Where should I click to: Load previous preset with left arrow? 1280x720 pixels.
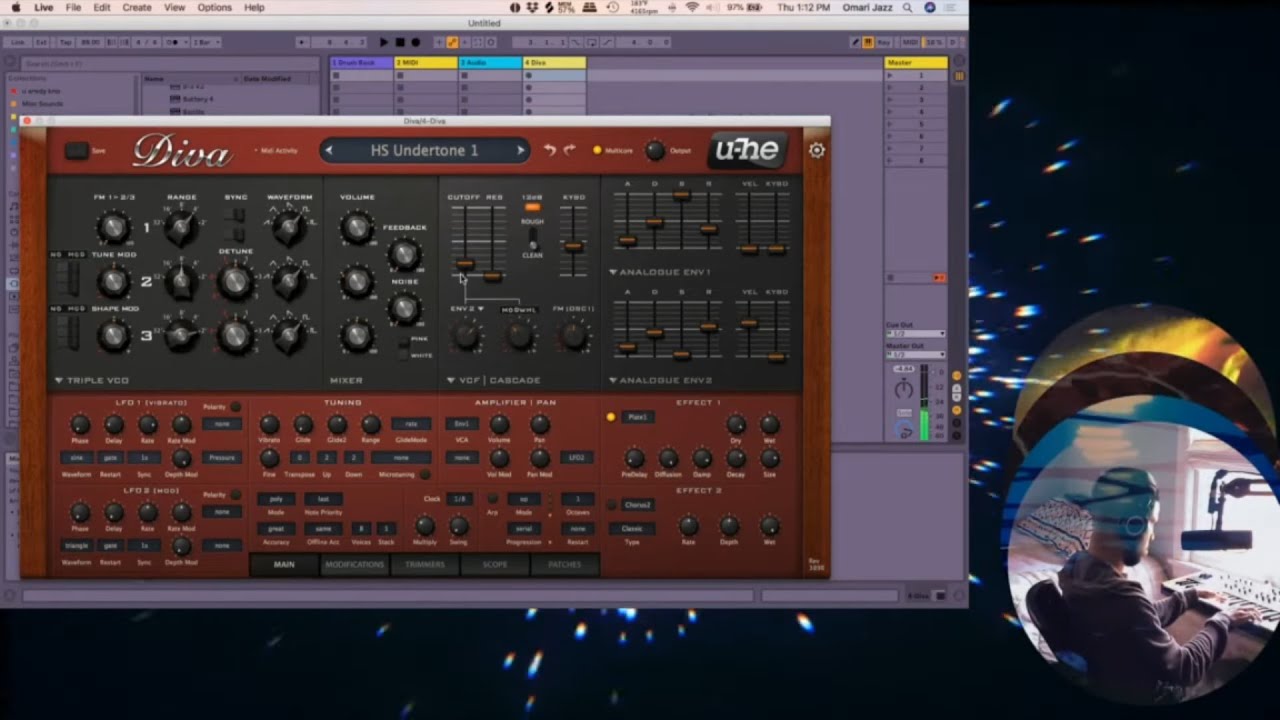click(x=329, y=151)
